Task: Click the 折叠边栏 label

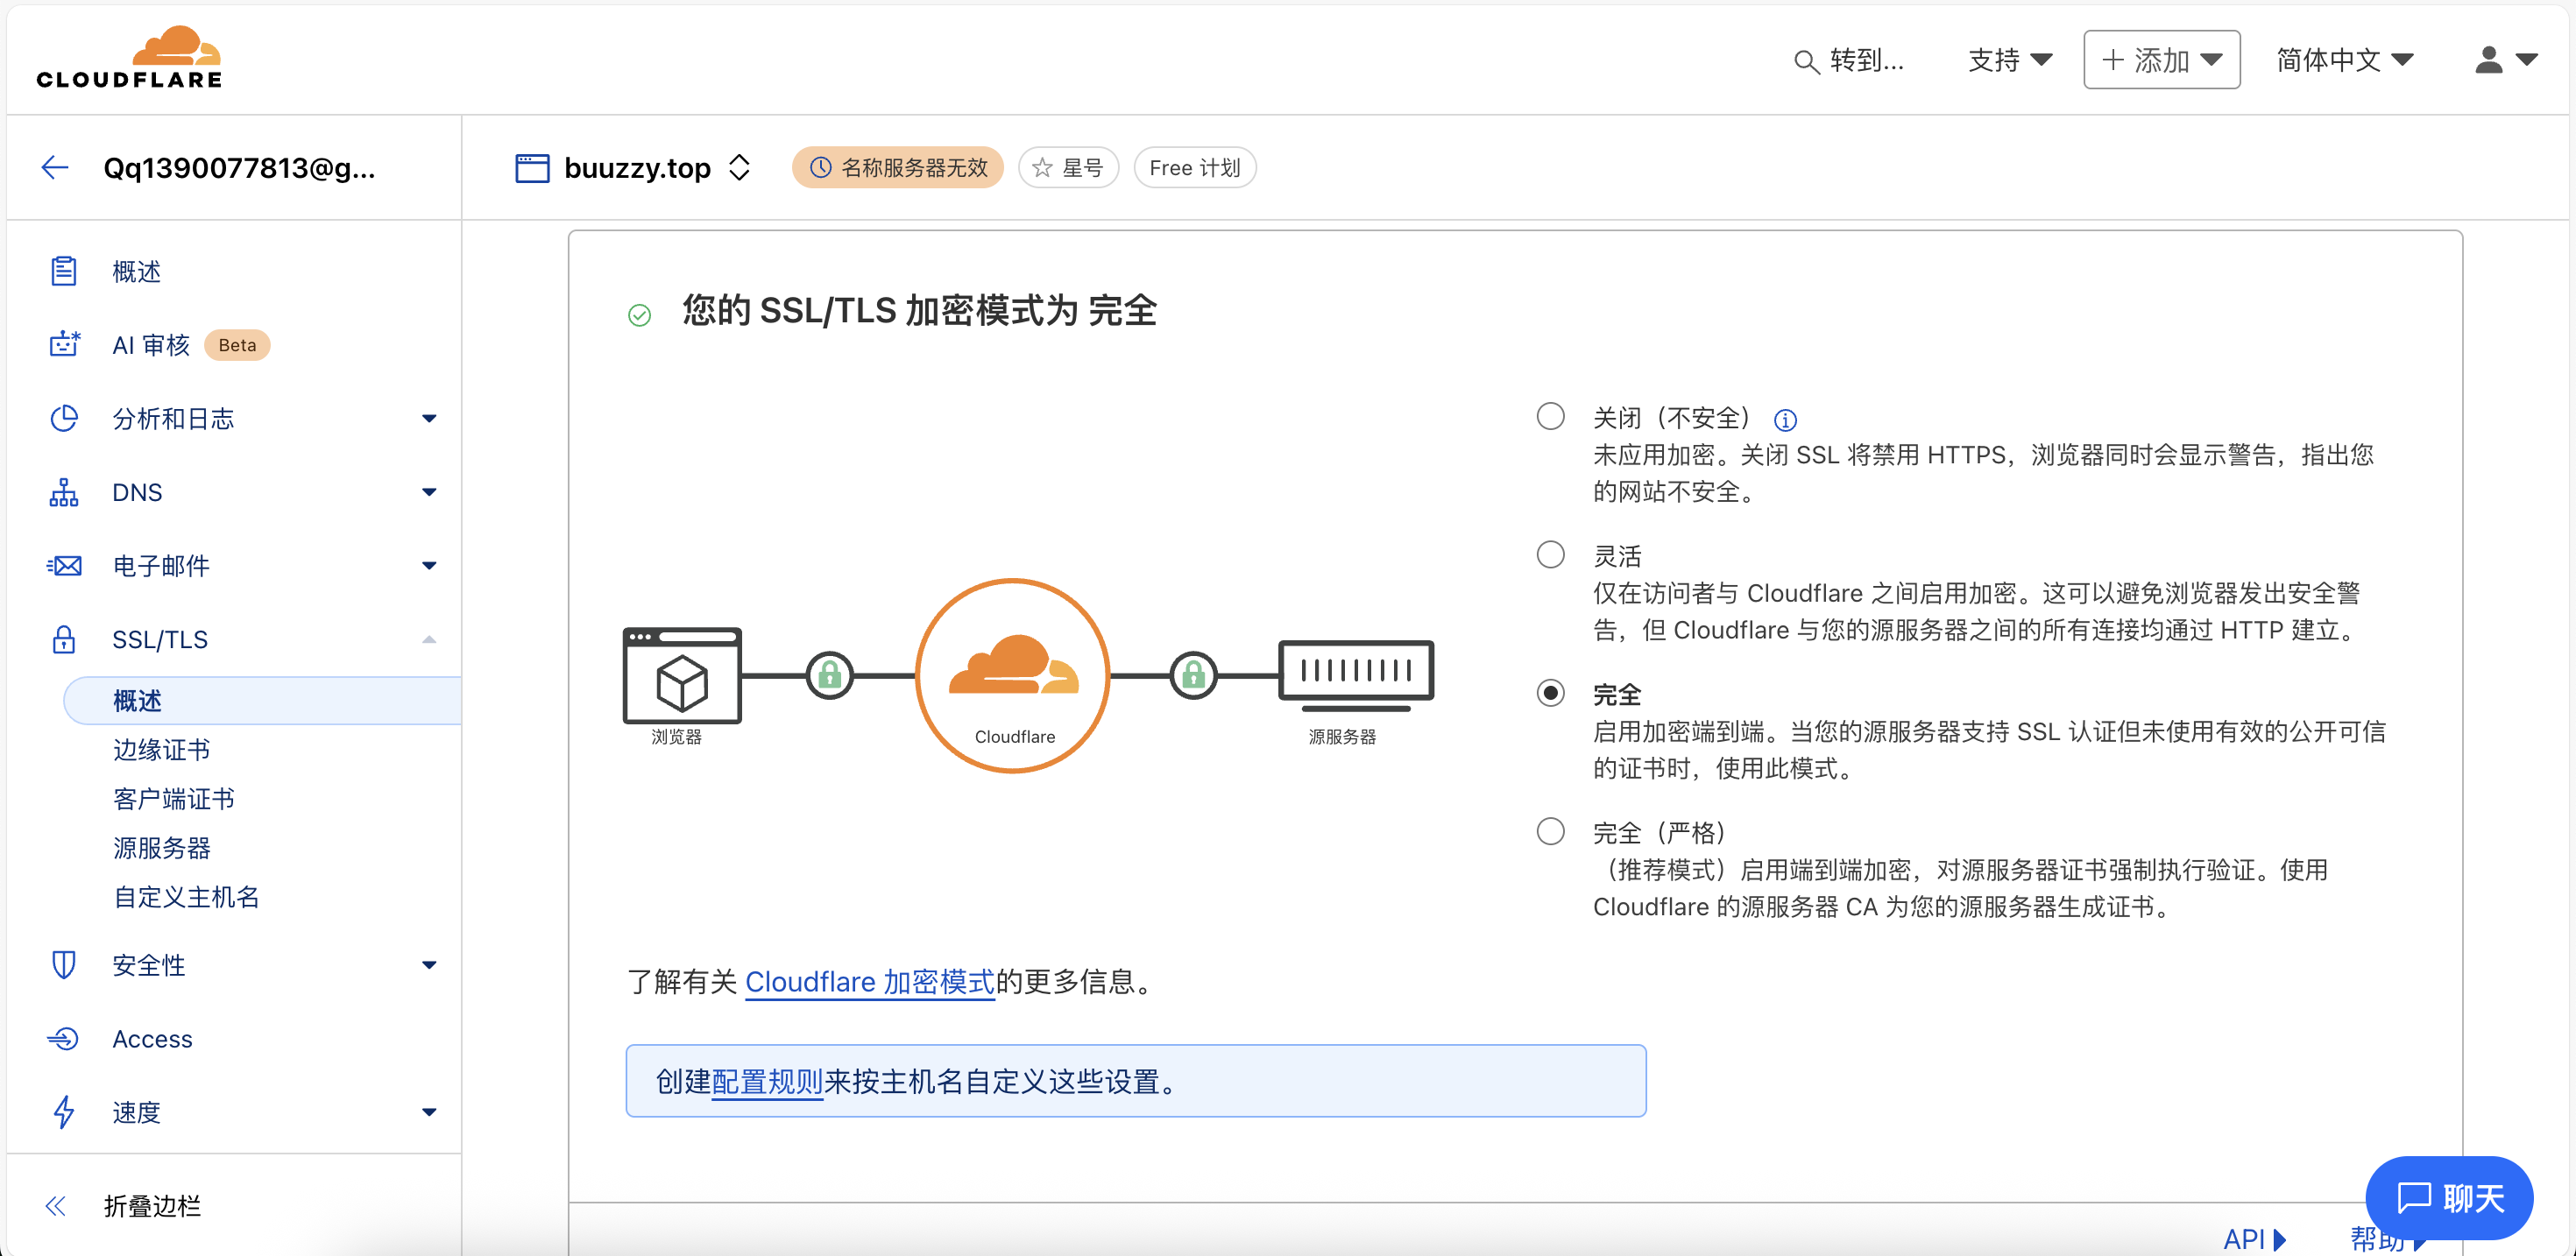Action: (152, 1206)
